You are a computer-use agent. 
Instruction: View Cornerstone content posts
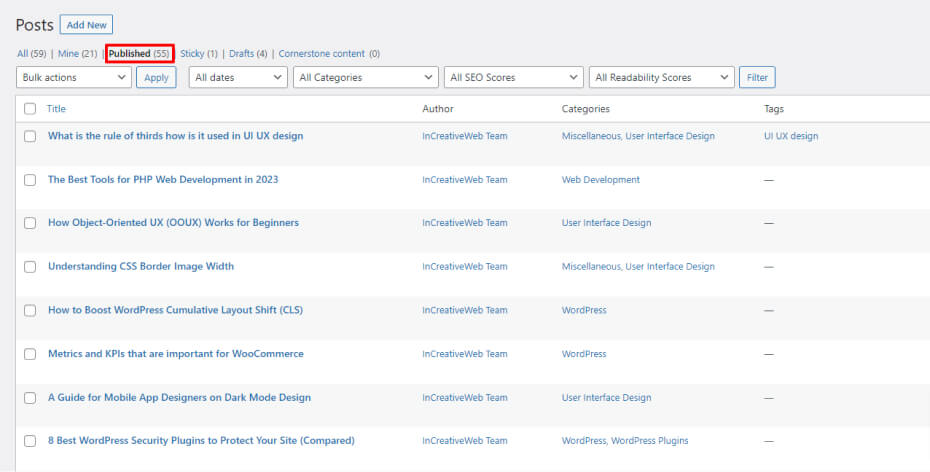(x=322, y=53)
